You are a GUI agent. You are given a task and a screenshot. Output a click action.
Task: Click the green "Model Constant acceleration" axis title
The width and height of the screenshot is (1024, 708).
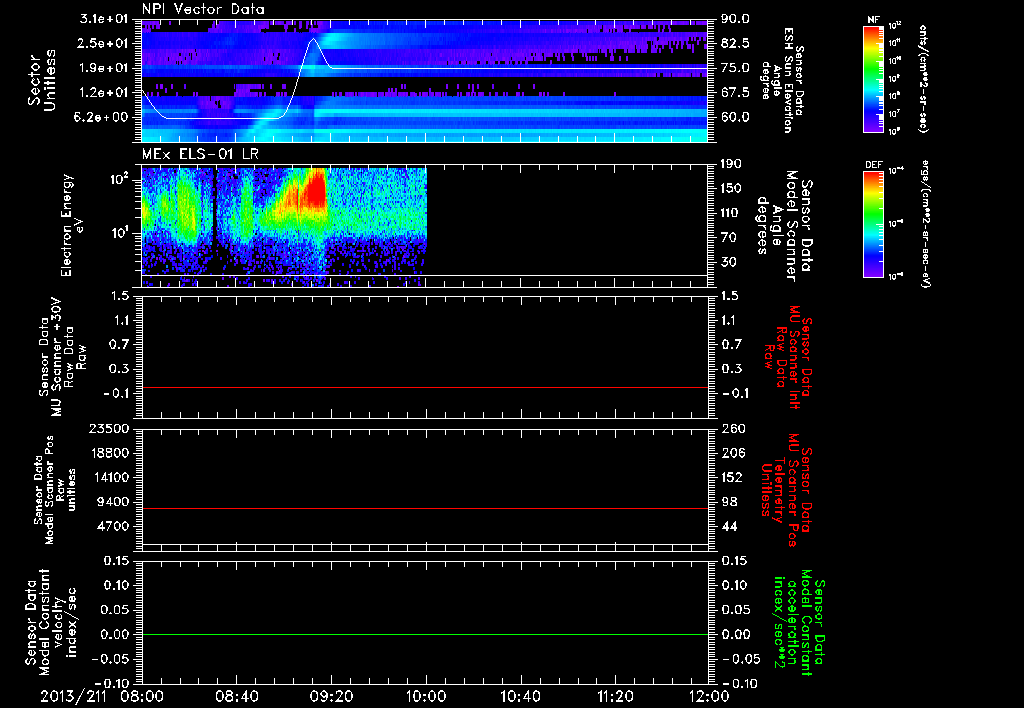point(799,624)
